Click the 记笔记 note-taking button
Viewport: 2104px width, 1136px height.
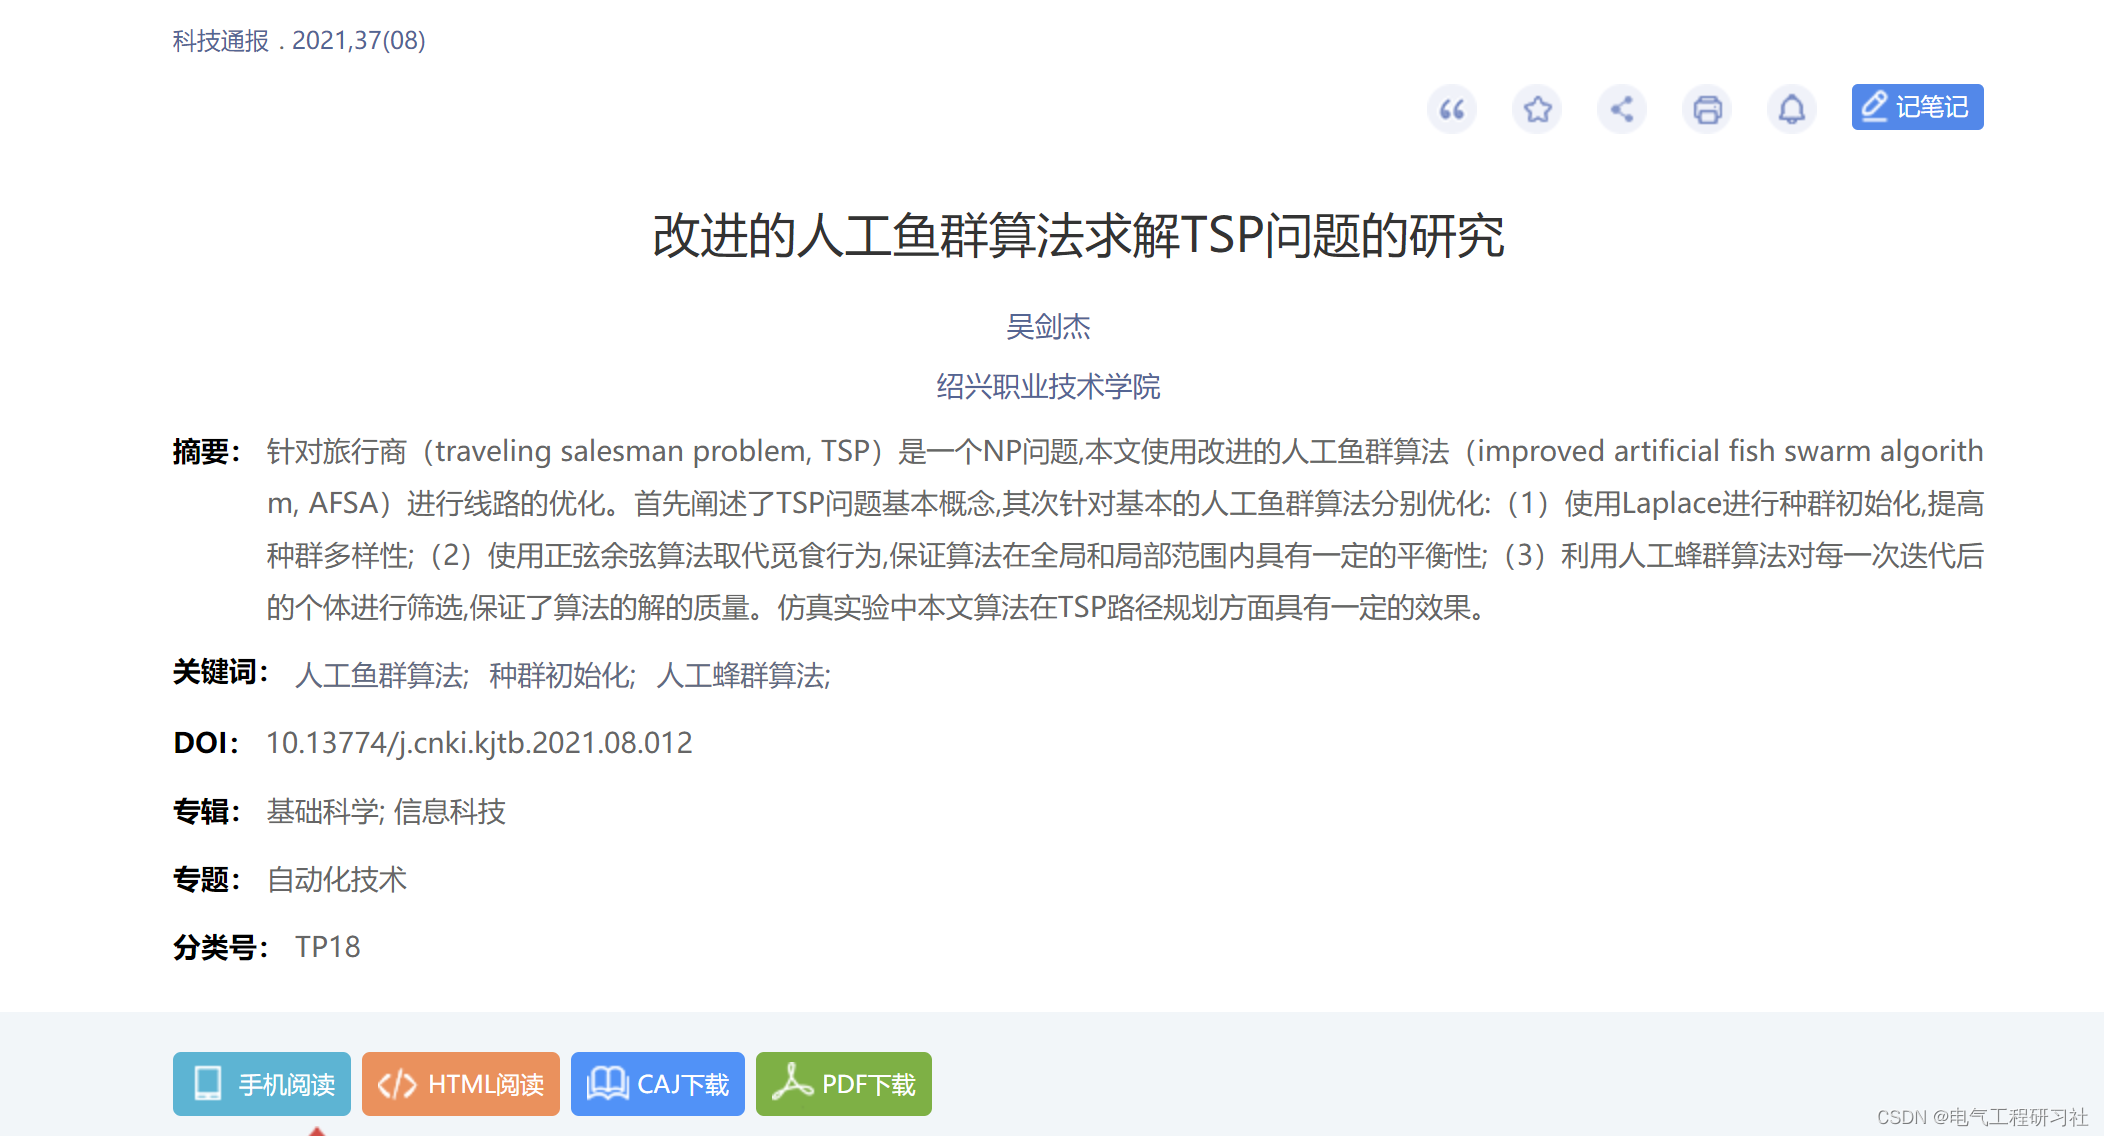(x=1917, y=107)
